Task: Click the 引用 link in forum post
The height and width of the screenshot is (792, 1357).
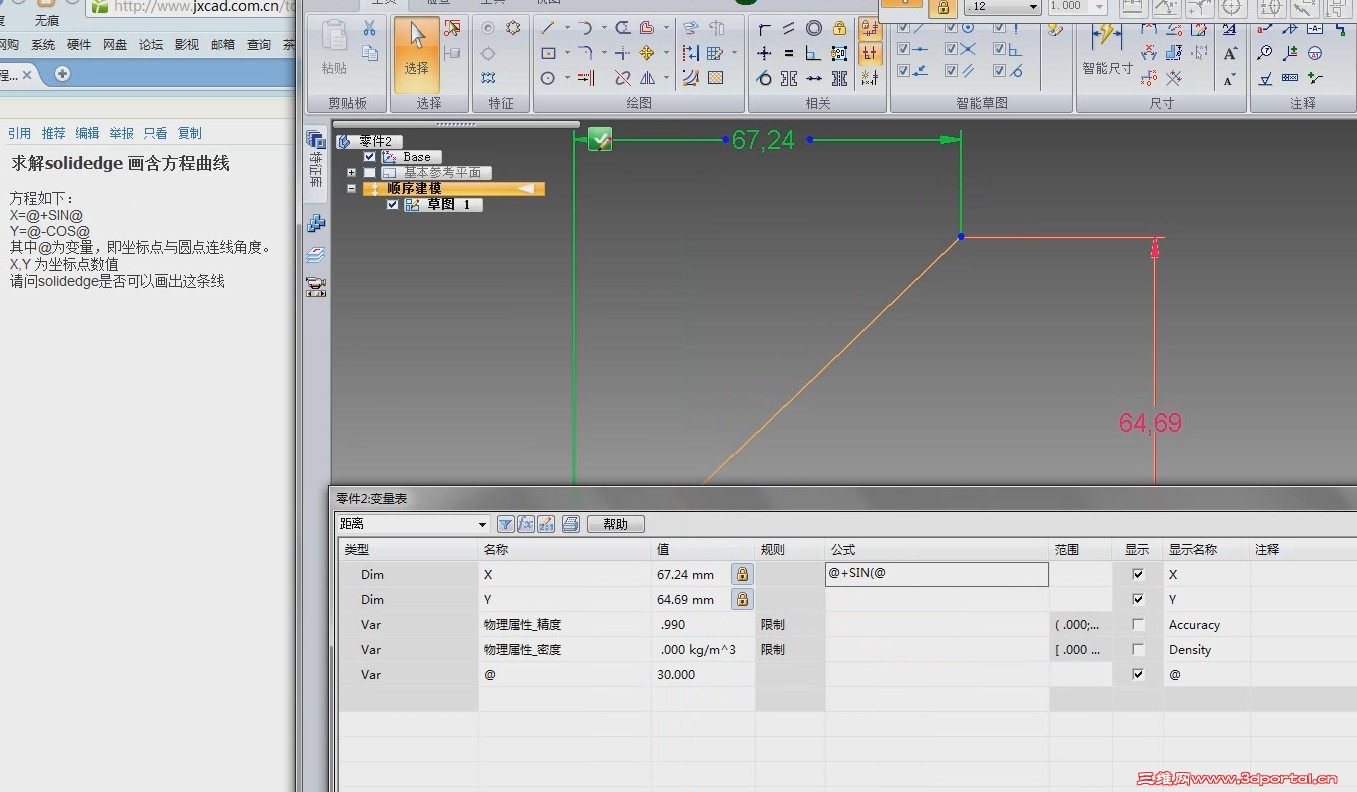Action: pyautogui.click(x=20, y=133)
